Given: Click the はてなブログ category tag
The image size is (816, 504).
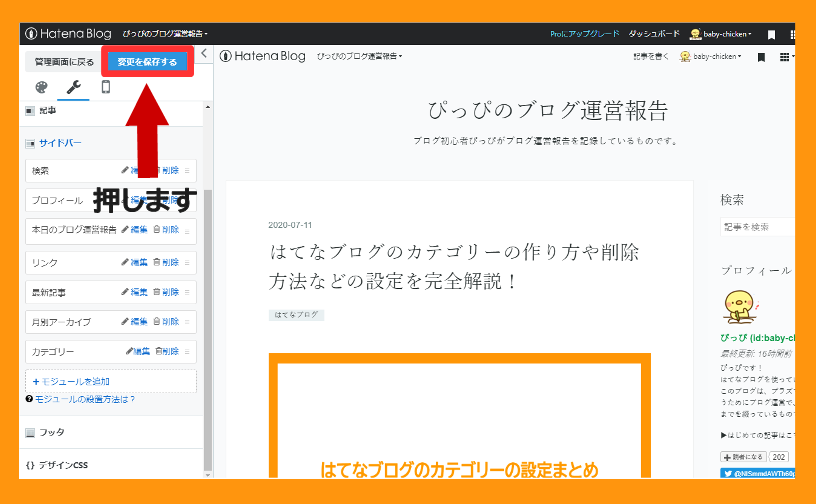Looking at the screenshot, I should pos(296,315).
